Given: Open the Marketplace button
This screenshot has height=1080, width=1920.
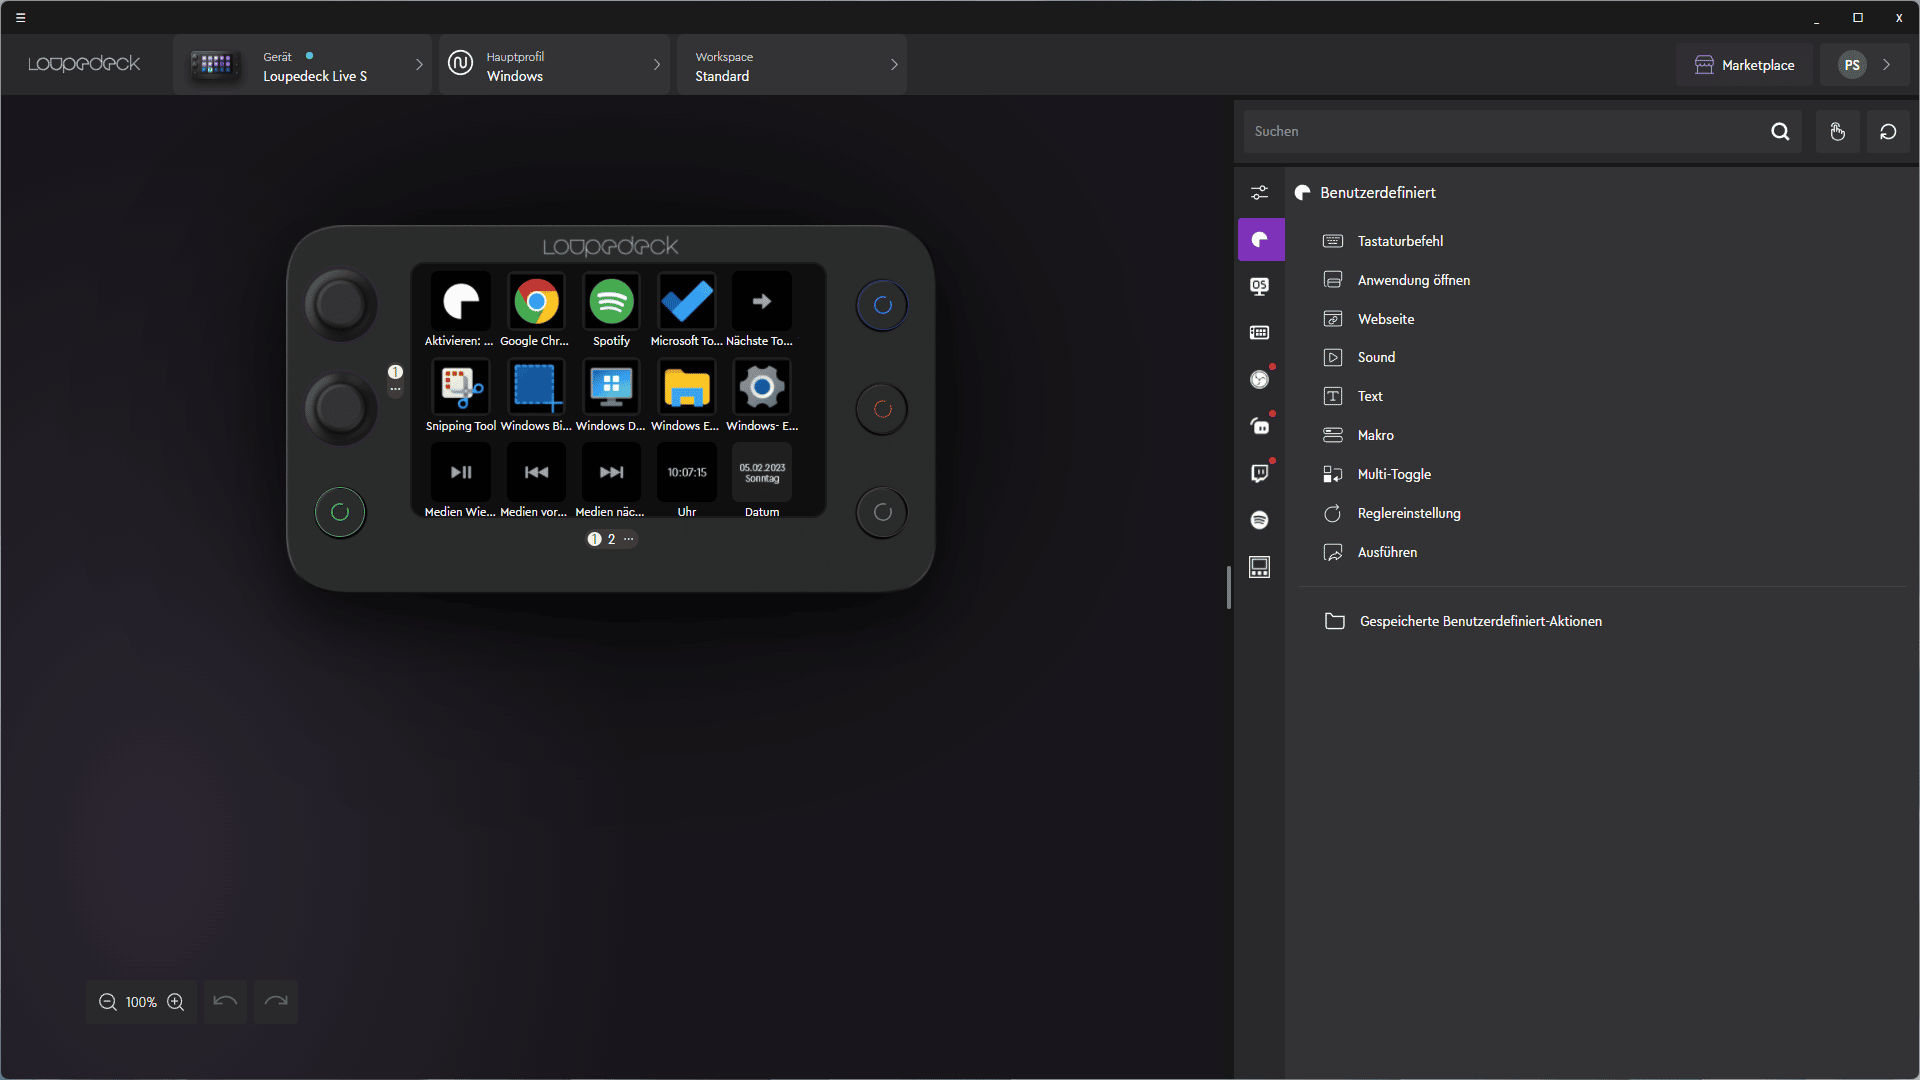Looking at the screenshot, I should [1744, 66].
